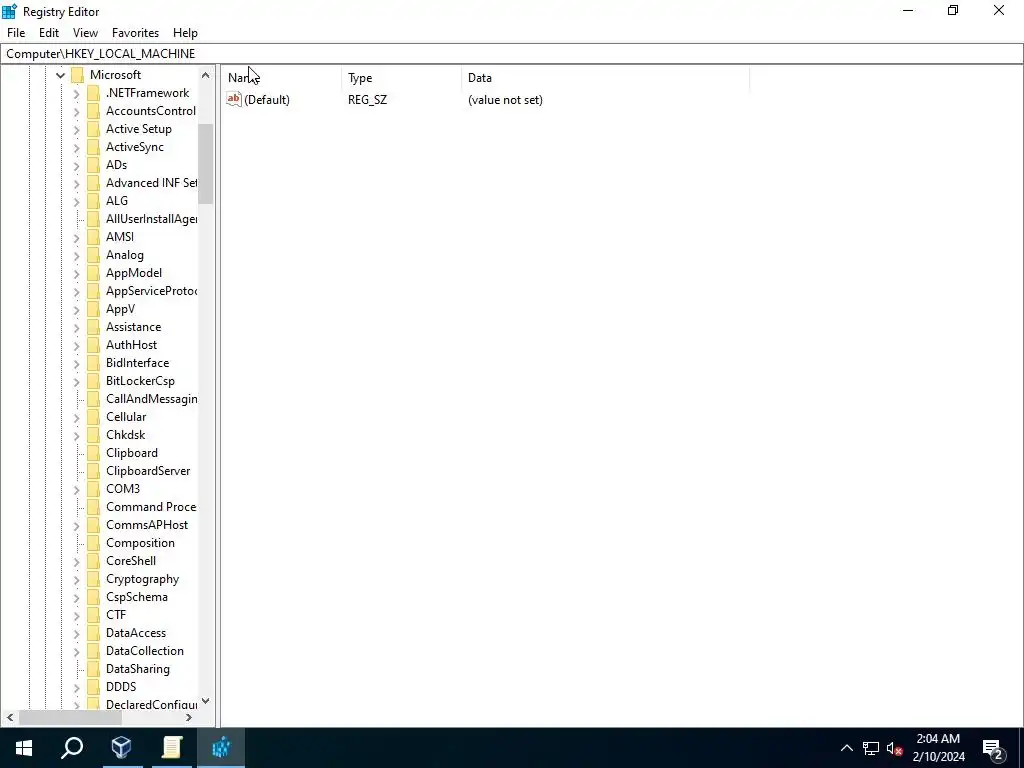Show hidden system tray icons
The height and width of the screenshot is (768, 1024).
click(846, 748)
